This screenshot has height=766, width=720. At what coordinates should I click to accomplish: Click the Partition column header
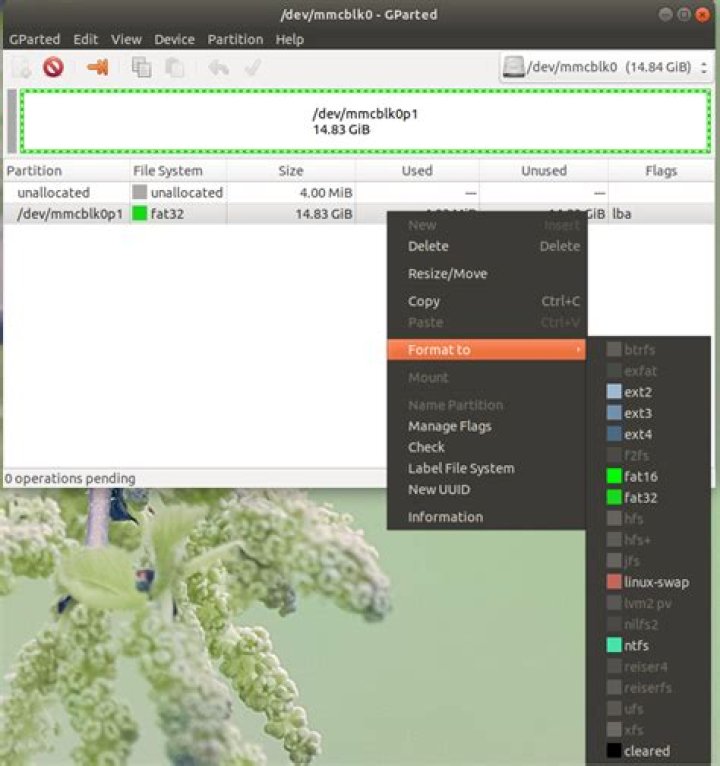point(66,170)
